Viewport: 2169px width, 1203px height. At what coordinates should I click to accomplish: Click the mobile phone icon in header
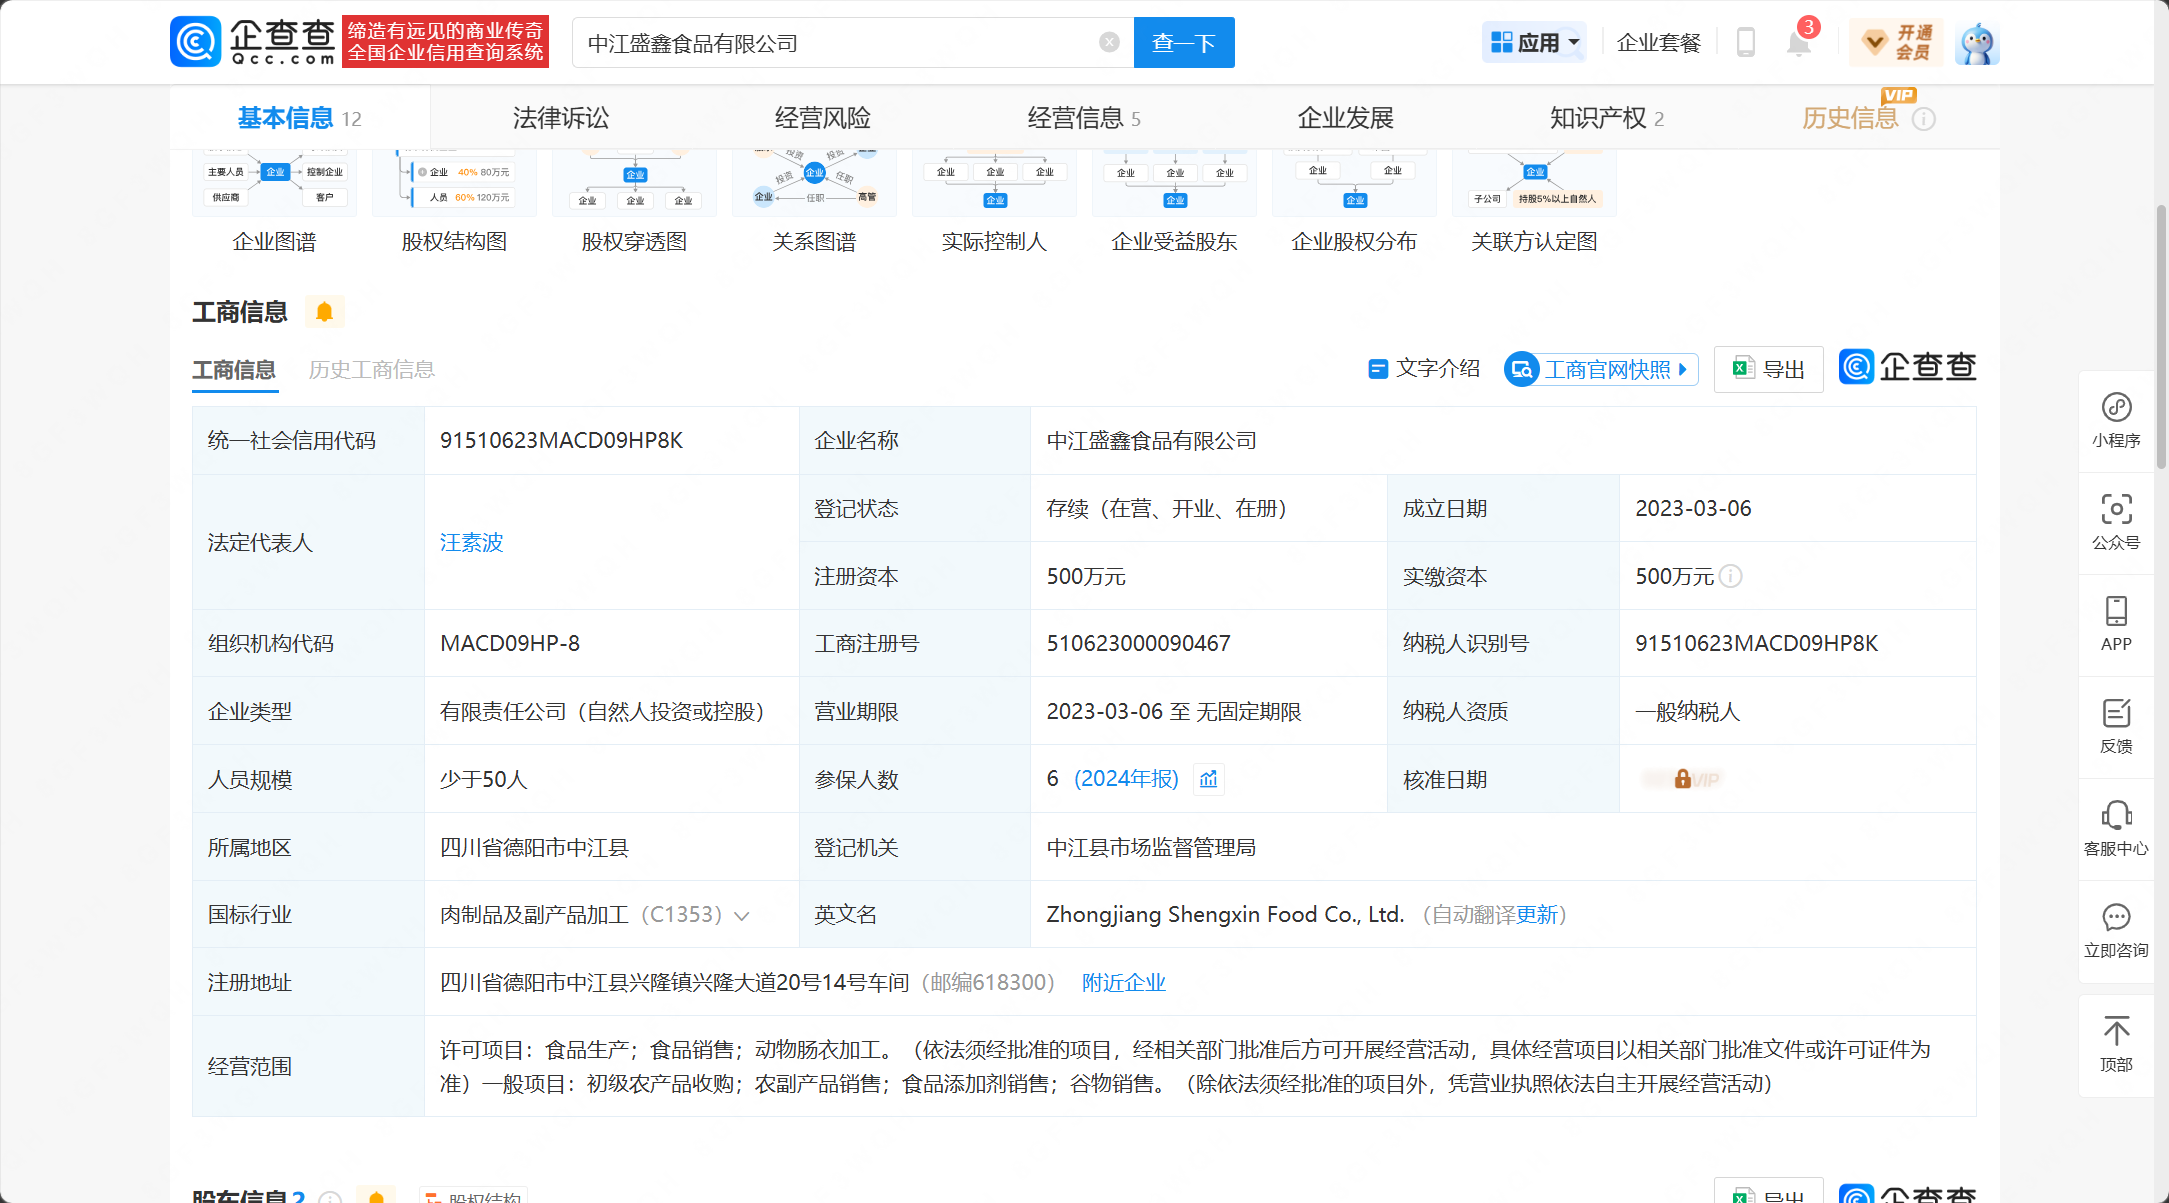point(1745,43)
